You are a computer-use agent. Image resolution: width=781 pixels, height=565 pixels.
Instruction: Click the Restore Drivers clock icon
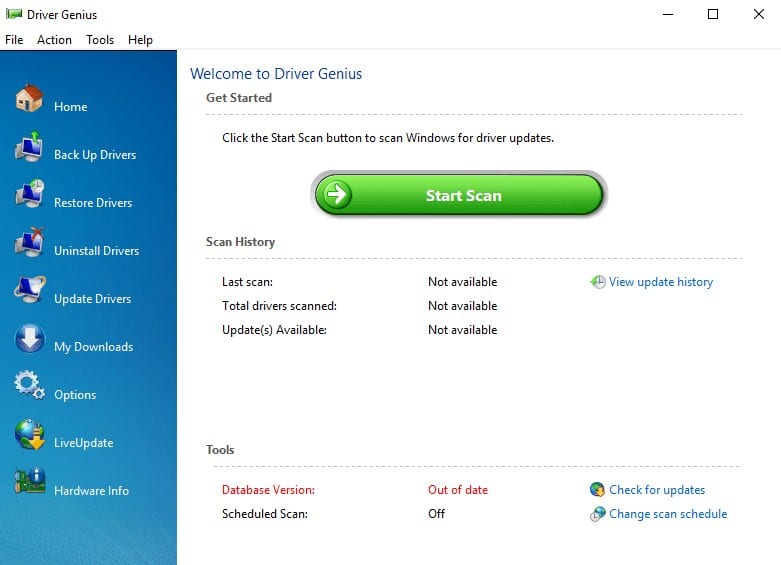pos(29,194)
